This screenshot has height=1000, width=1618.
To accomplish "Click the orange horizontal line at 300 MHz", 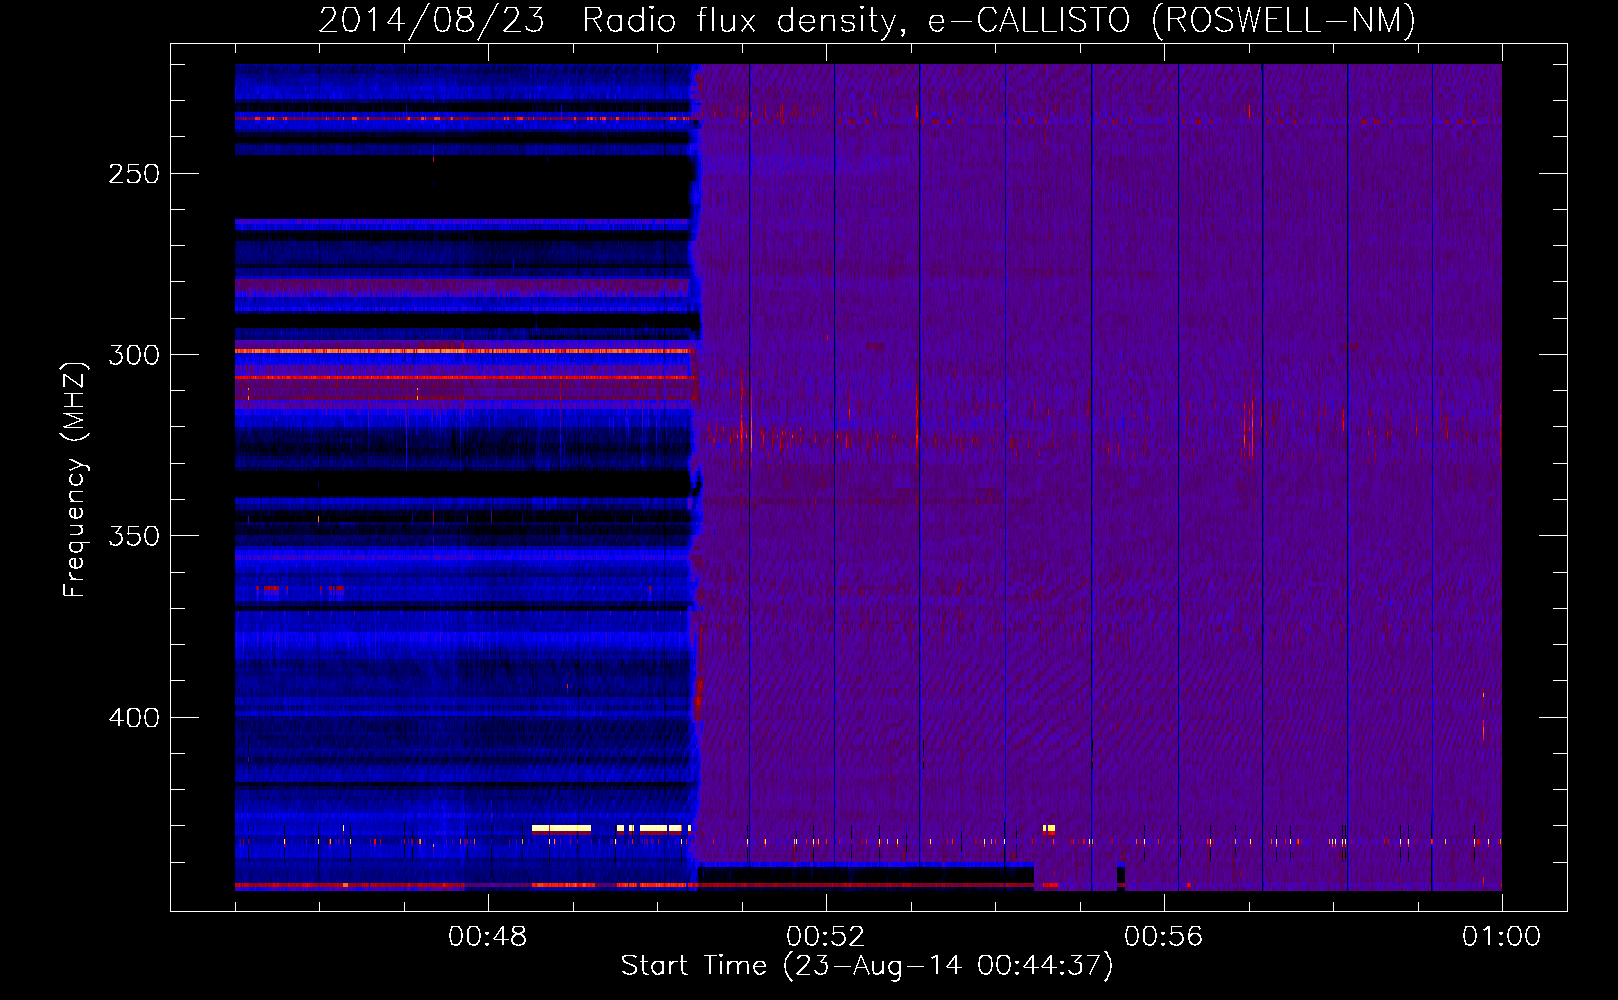I will pos(460,351).
